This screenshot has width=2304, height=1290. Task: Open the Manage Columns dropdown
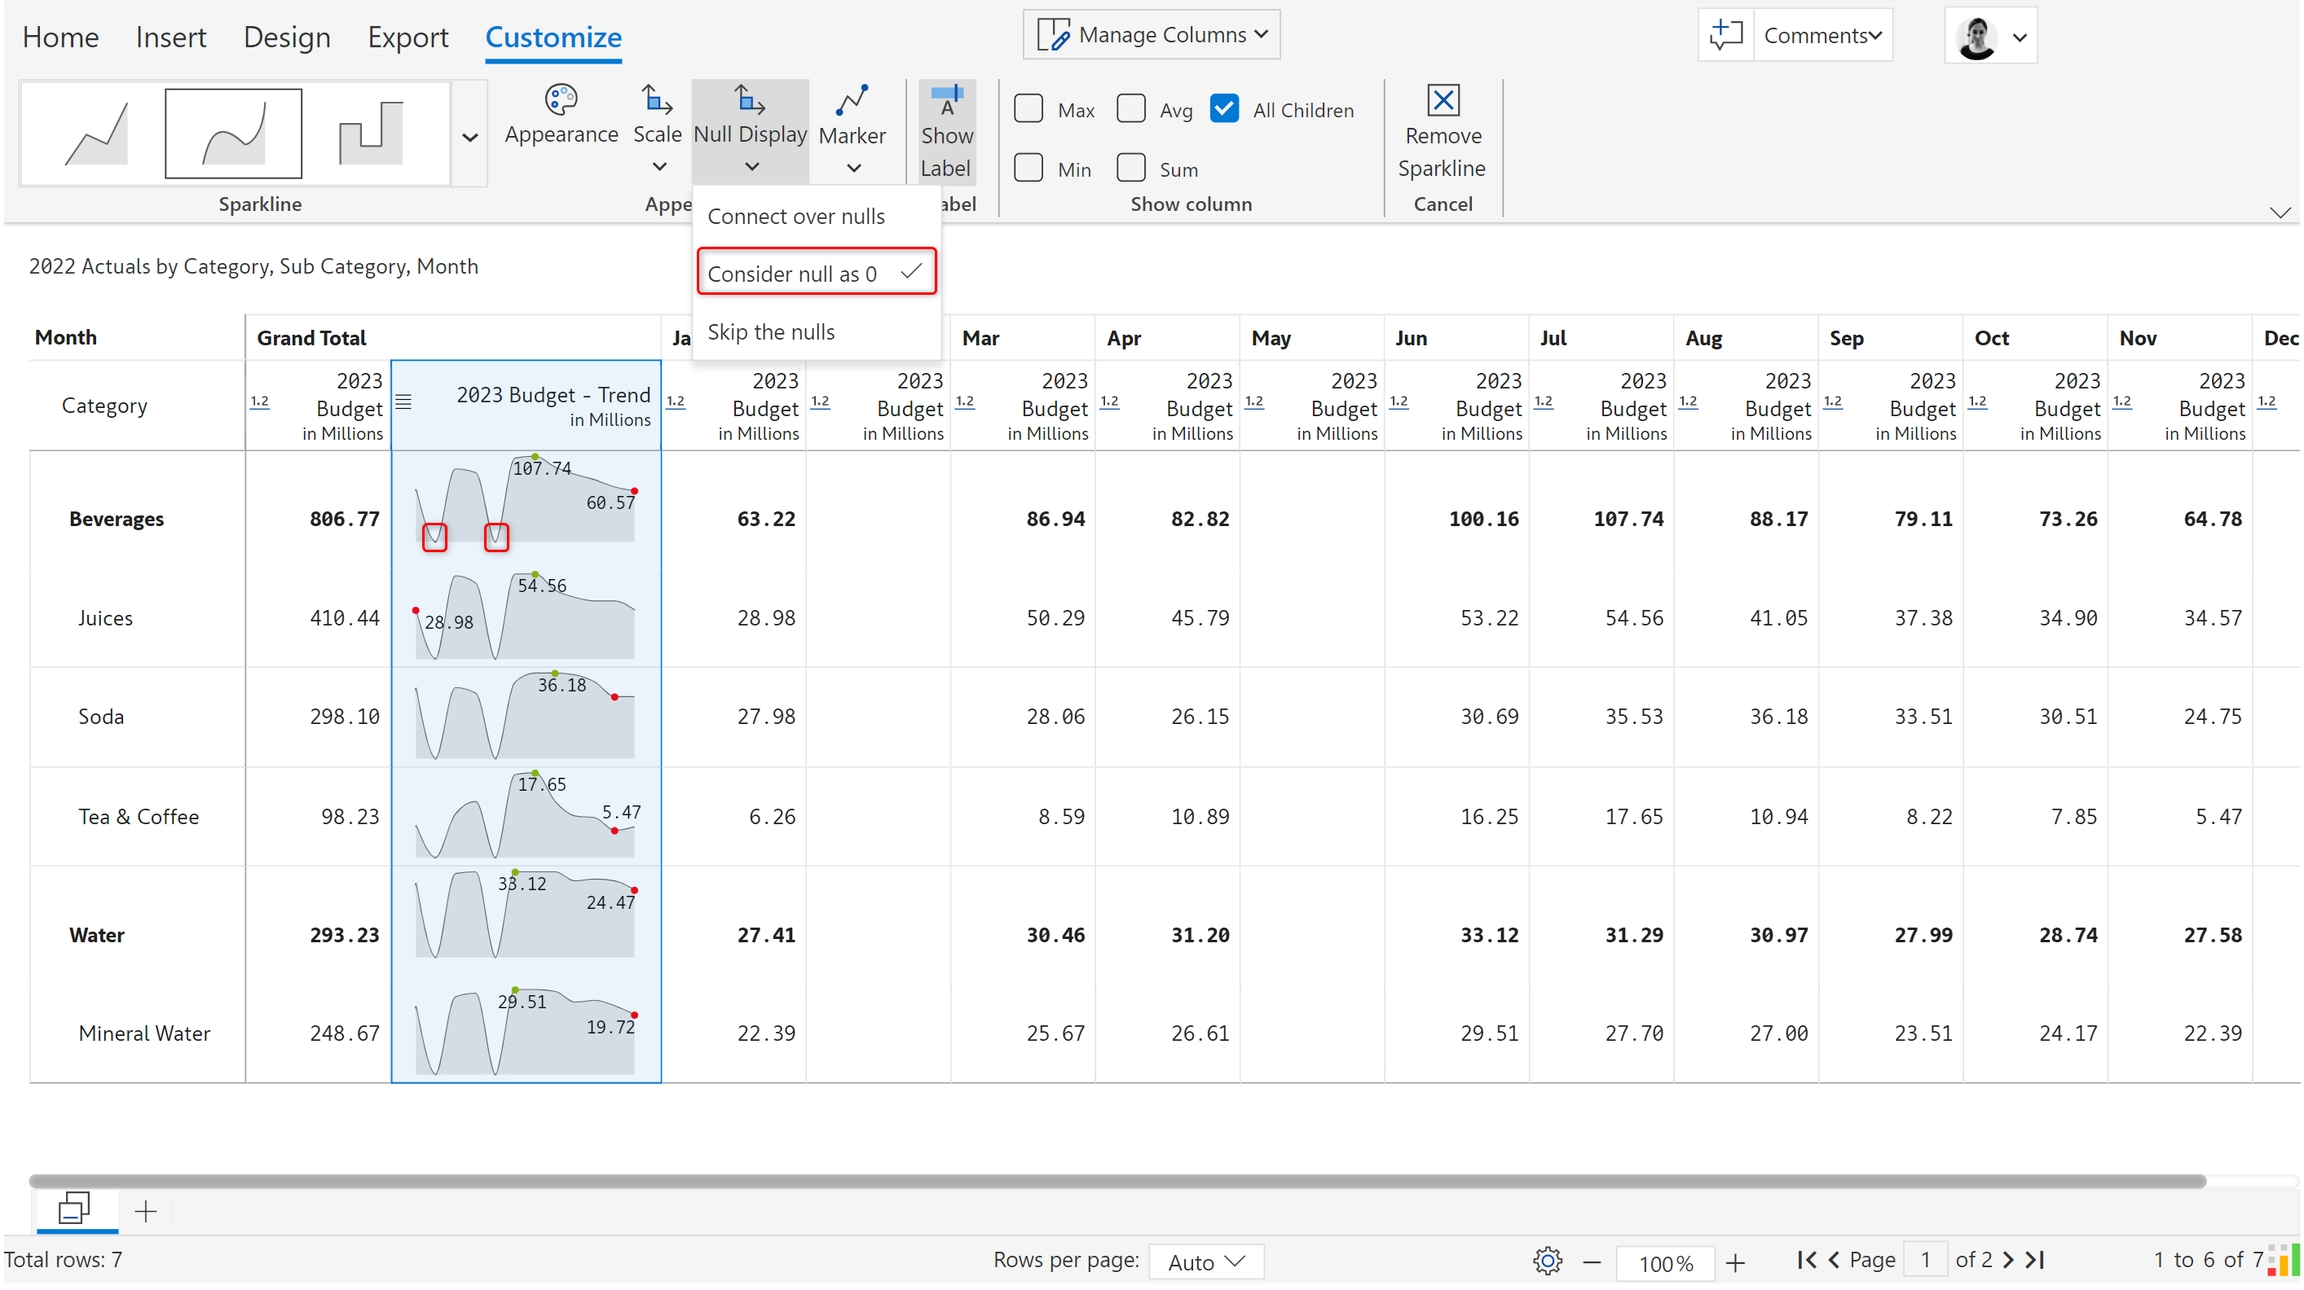coord(1152,35)
